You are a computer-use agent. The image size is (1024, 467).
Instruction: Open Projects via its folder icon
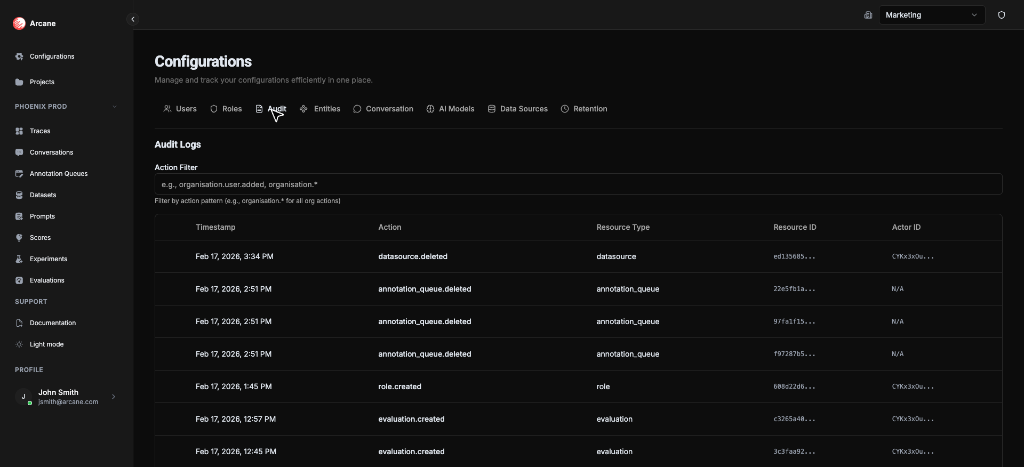pyautogui.click(x=19, y=82)
